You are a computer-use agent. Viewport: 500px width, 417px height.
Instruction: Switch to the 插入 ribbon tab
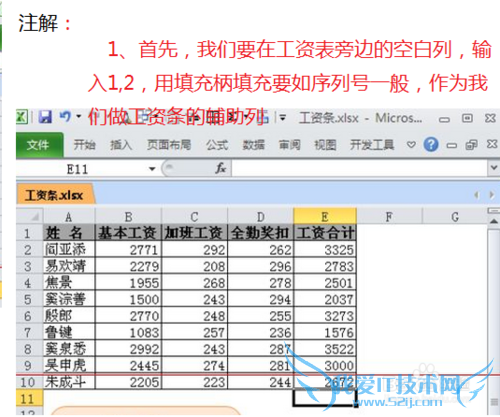[121, 145]
